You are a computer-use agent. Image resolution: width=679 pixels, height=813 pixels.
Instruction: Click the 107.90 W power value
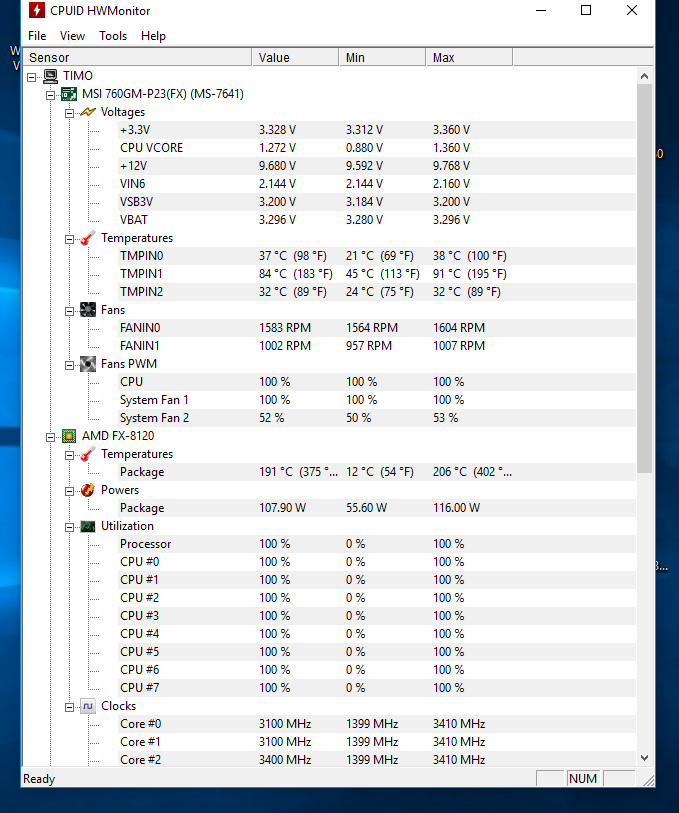[282, 508]
